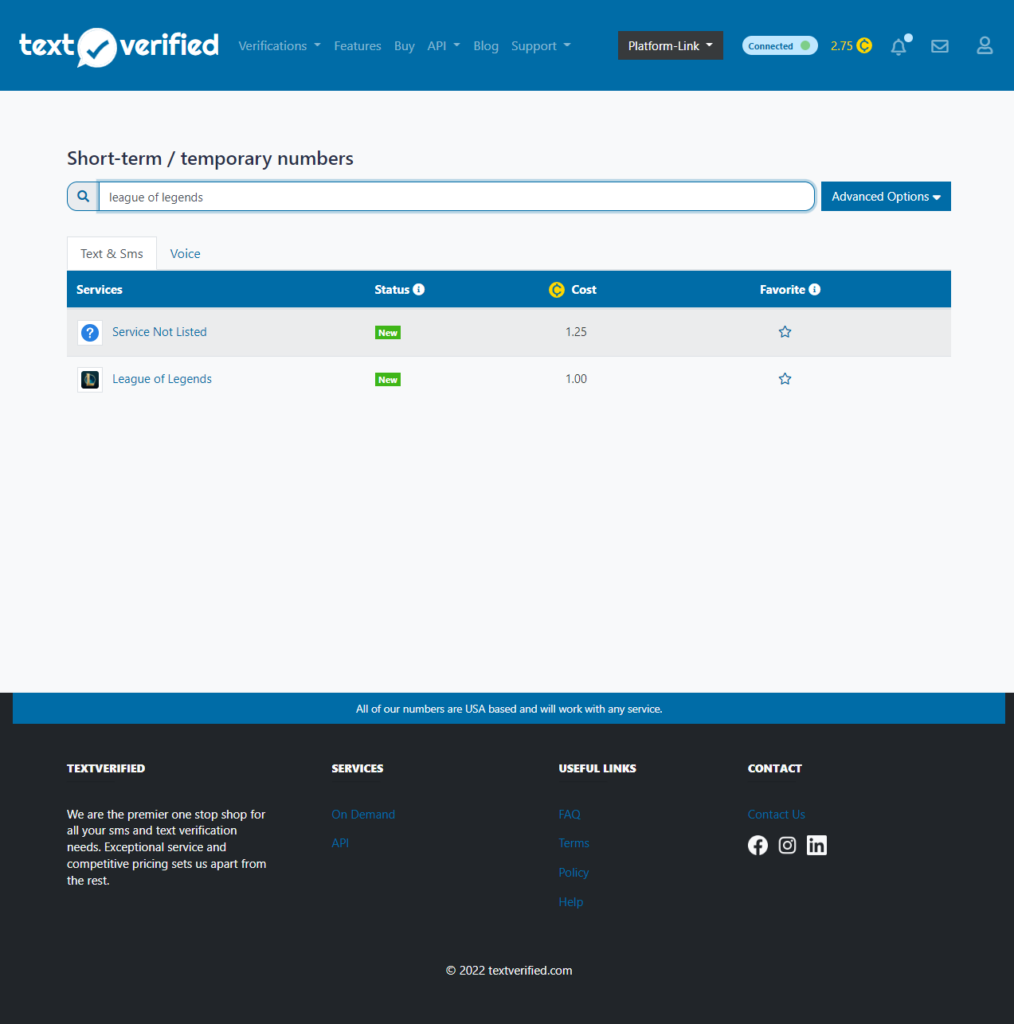Image resolution: width=1014 pixels, height=1024 pixels.
Task: Toggle the Connected status switch
Action: pyautogui.click(x=780, y=46)
